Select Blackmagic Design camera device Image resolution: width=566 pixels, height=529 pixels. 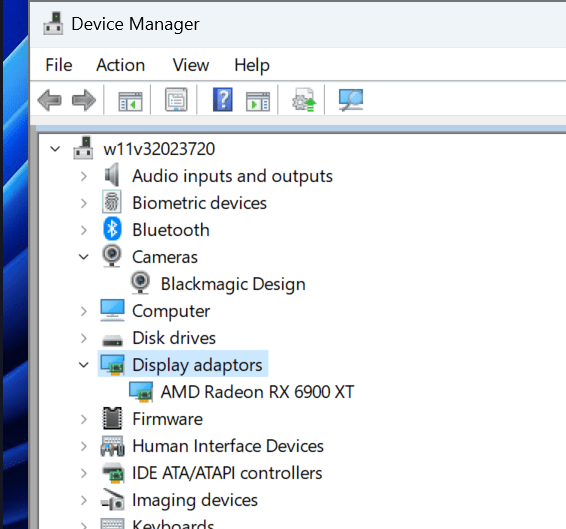[233, 284]
